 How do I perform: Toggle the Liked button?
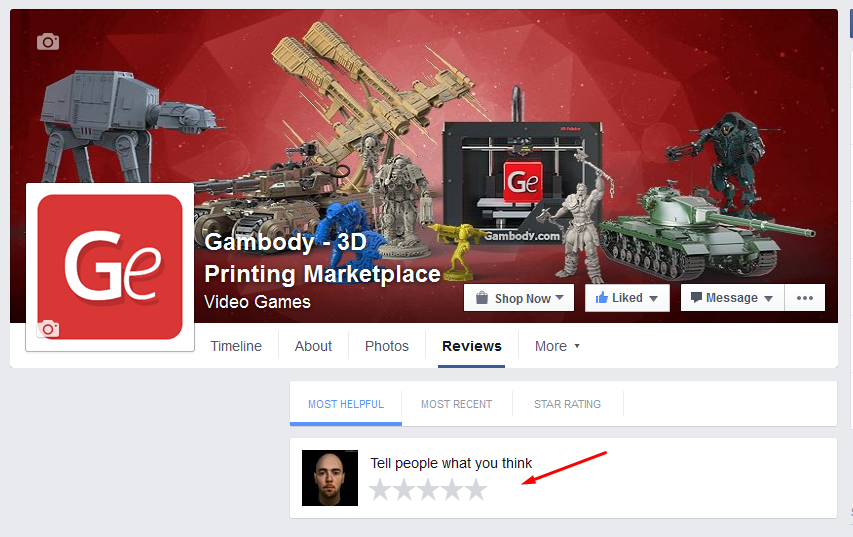click(627, 298)
